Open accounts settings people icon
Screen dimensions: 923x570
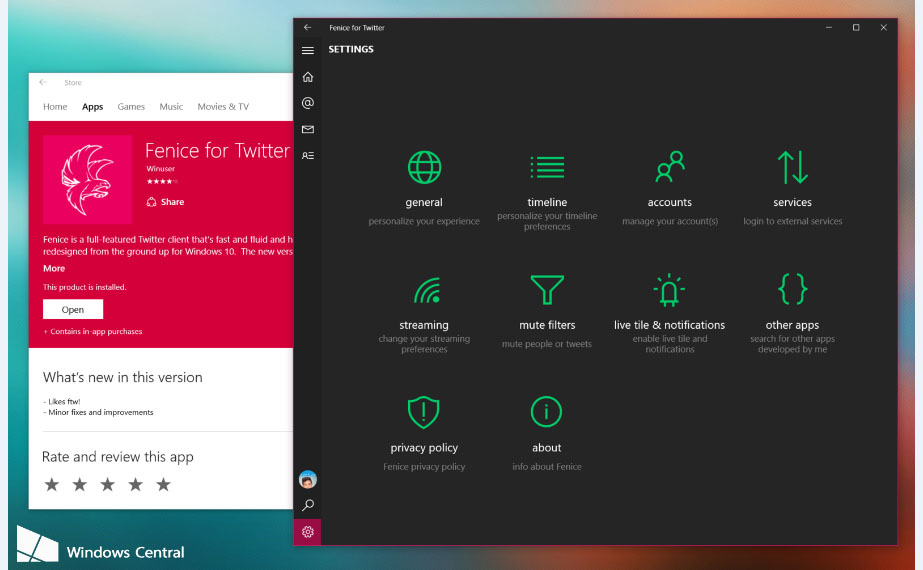pyautogui.click(x=670, y=167)
